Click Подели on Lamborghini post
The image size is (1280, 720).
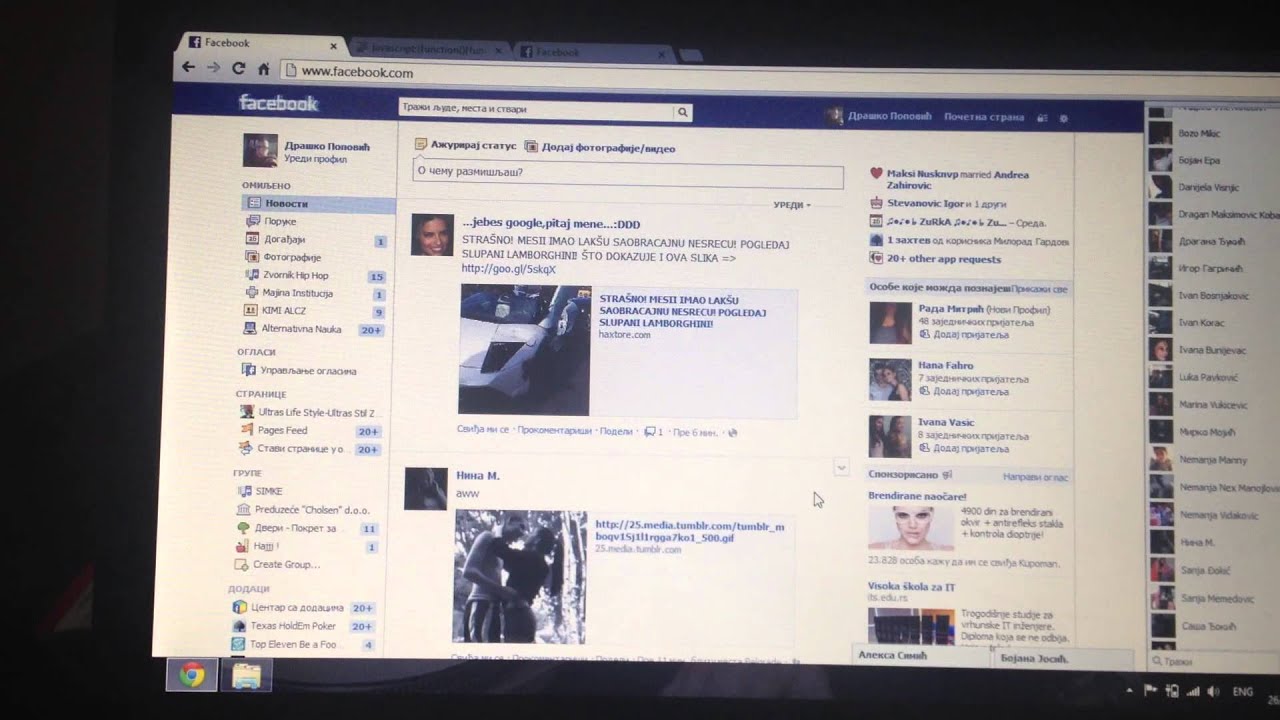click(x=617, y=431)
